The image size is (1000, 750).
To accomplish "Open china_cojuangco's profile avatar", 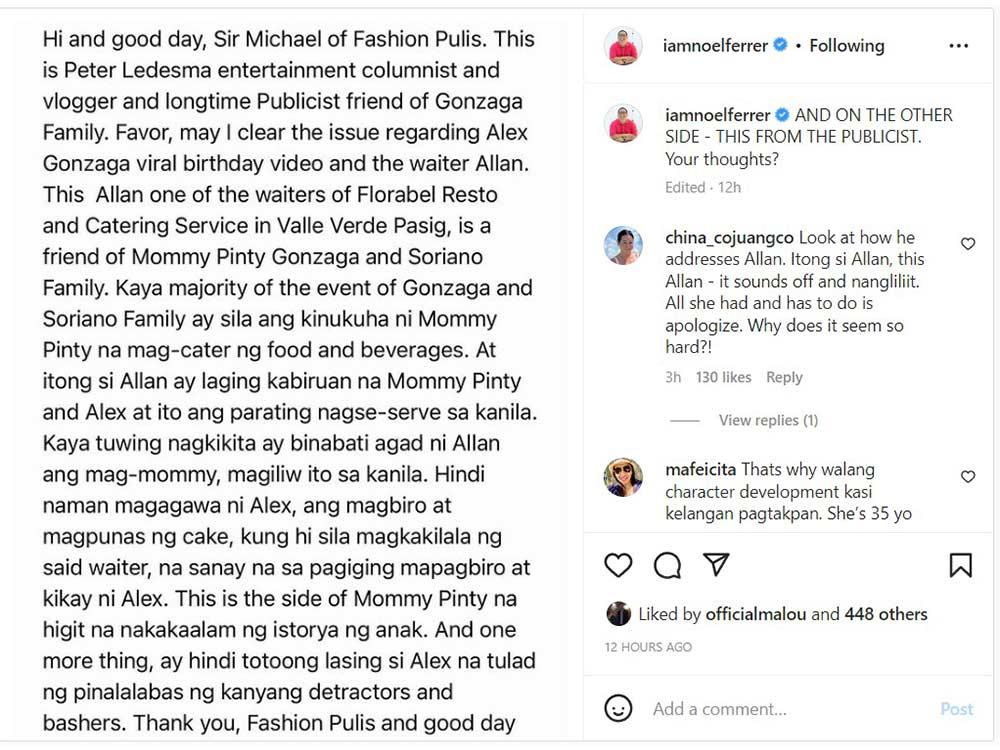I will (623, 245).
